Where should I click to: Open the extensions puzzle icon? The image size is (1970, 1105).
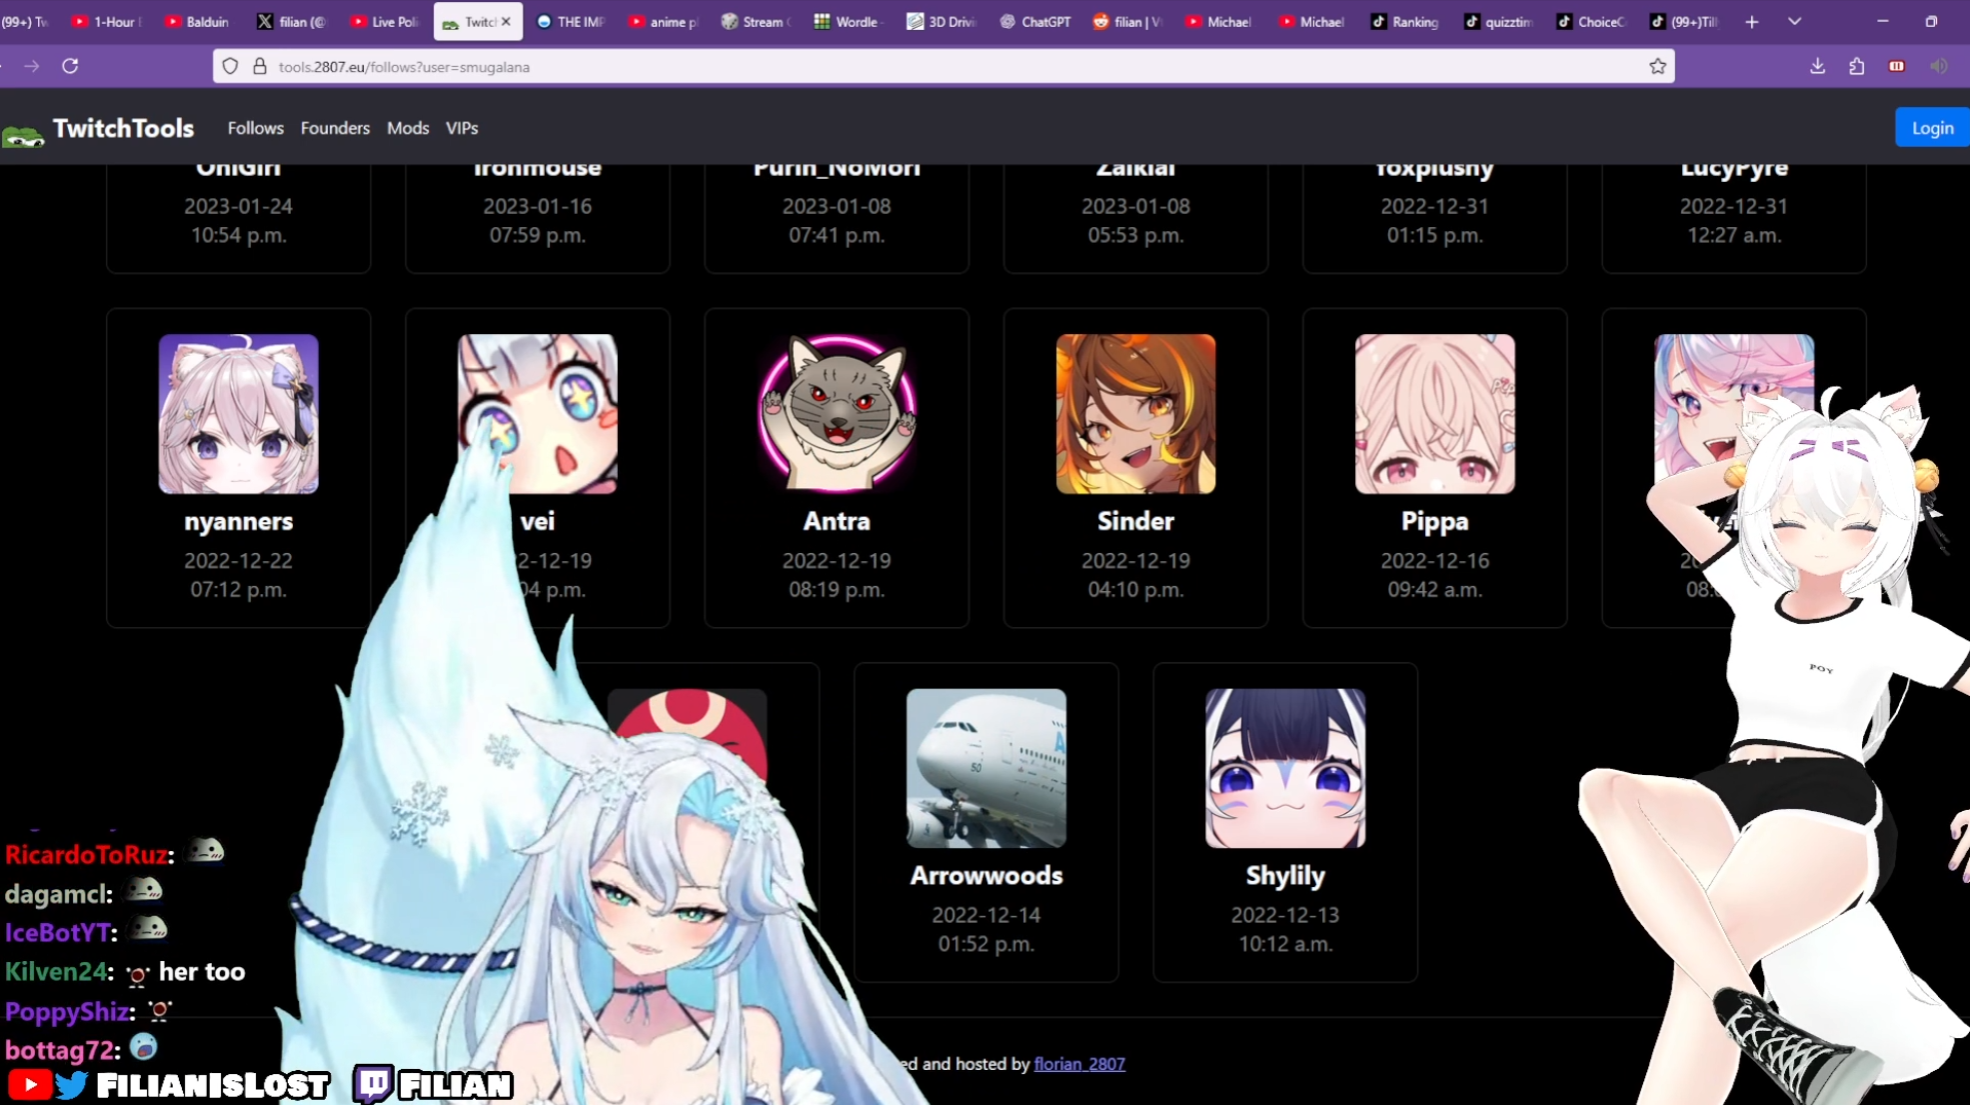pyautogui.click(x=1856, y=66)
